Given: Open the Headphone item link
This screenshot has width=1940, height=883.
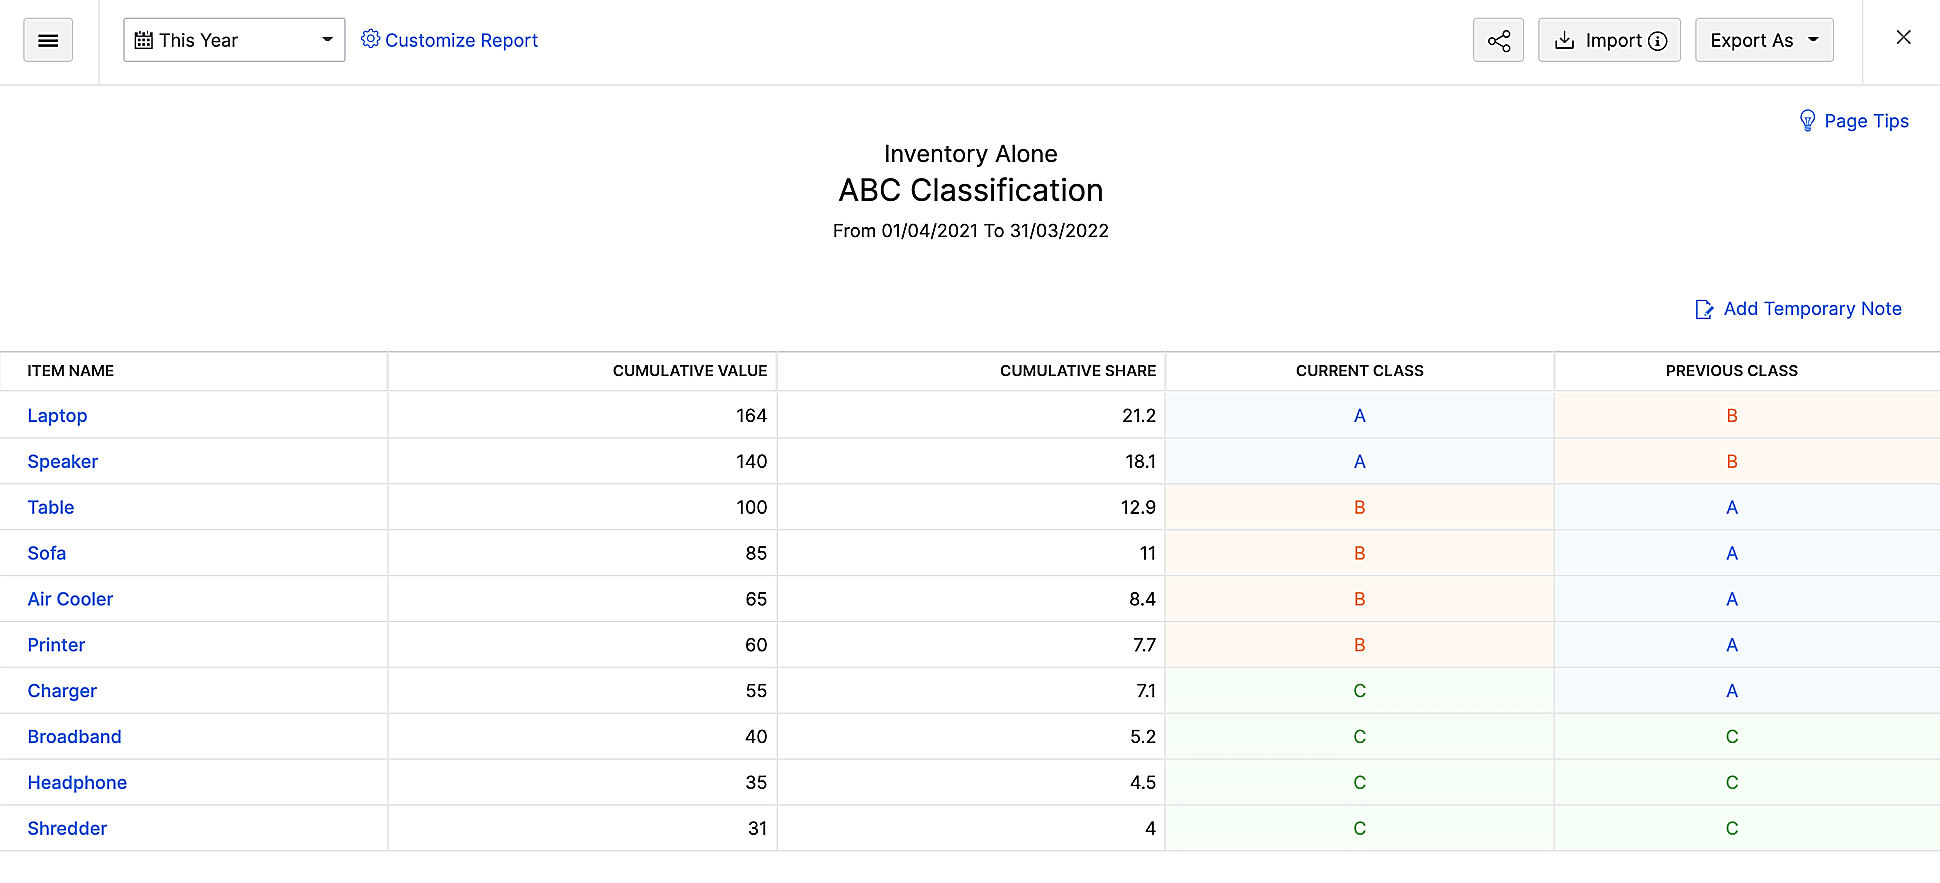Looking at the screenshot, I should coord(77,782).
